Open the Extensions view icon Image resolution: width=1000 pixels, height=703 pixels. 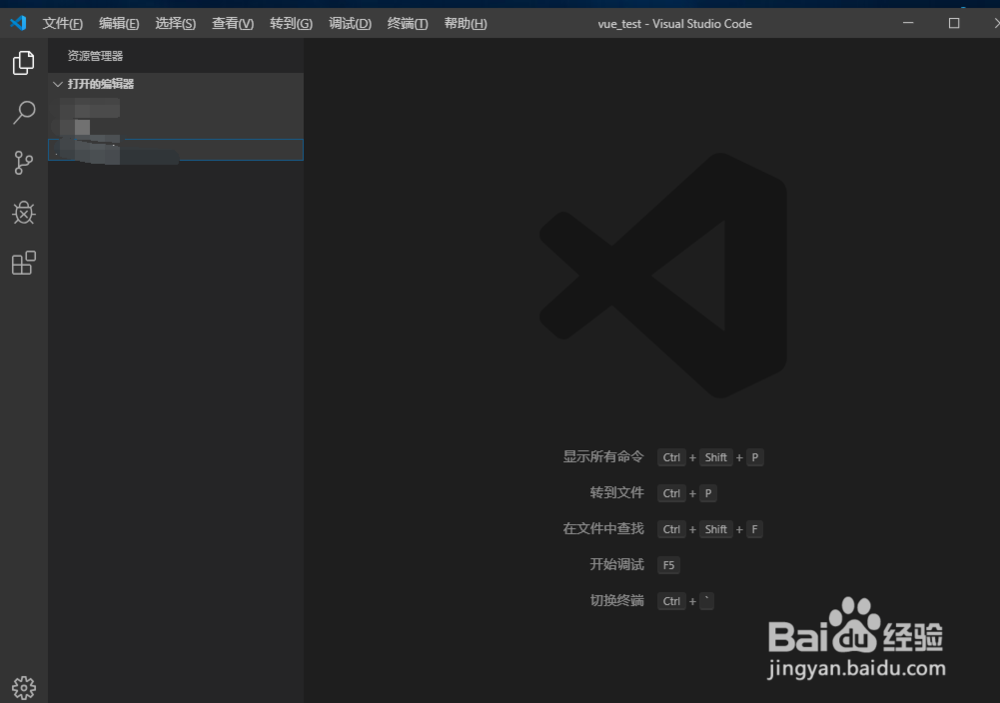pos(24,263)
